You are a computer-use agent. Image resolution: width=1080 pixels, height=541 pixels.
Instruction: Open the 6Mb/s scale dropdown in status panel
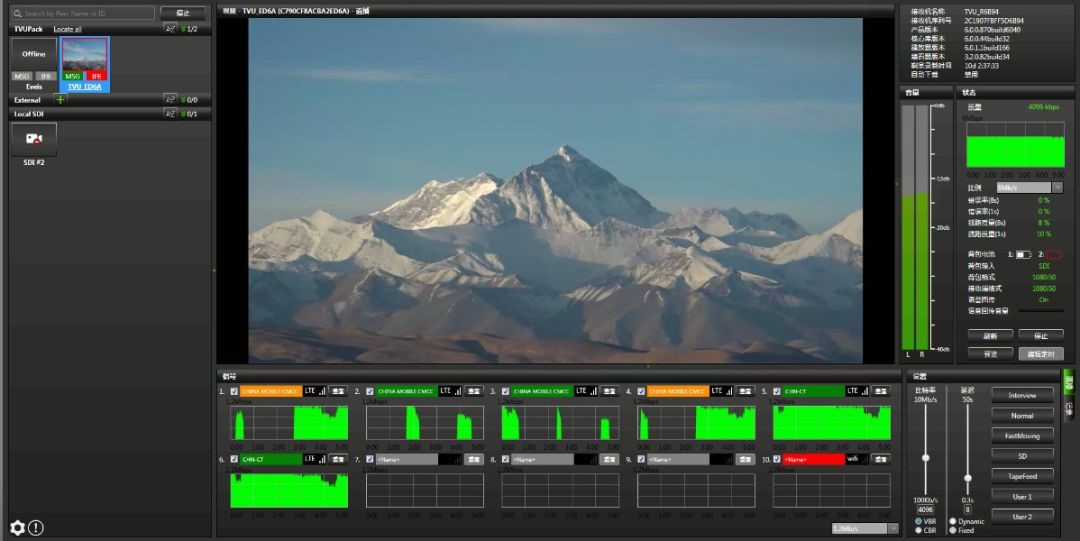coord(1029,187)
